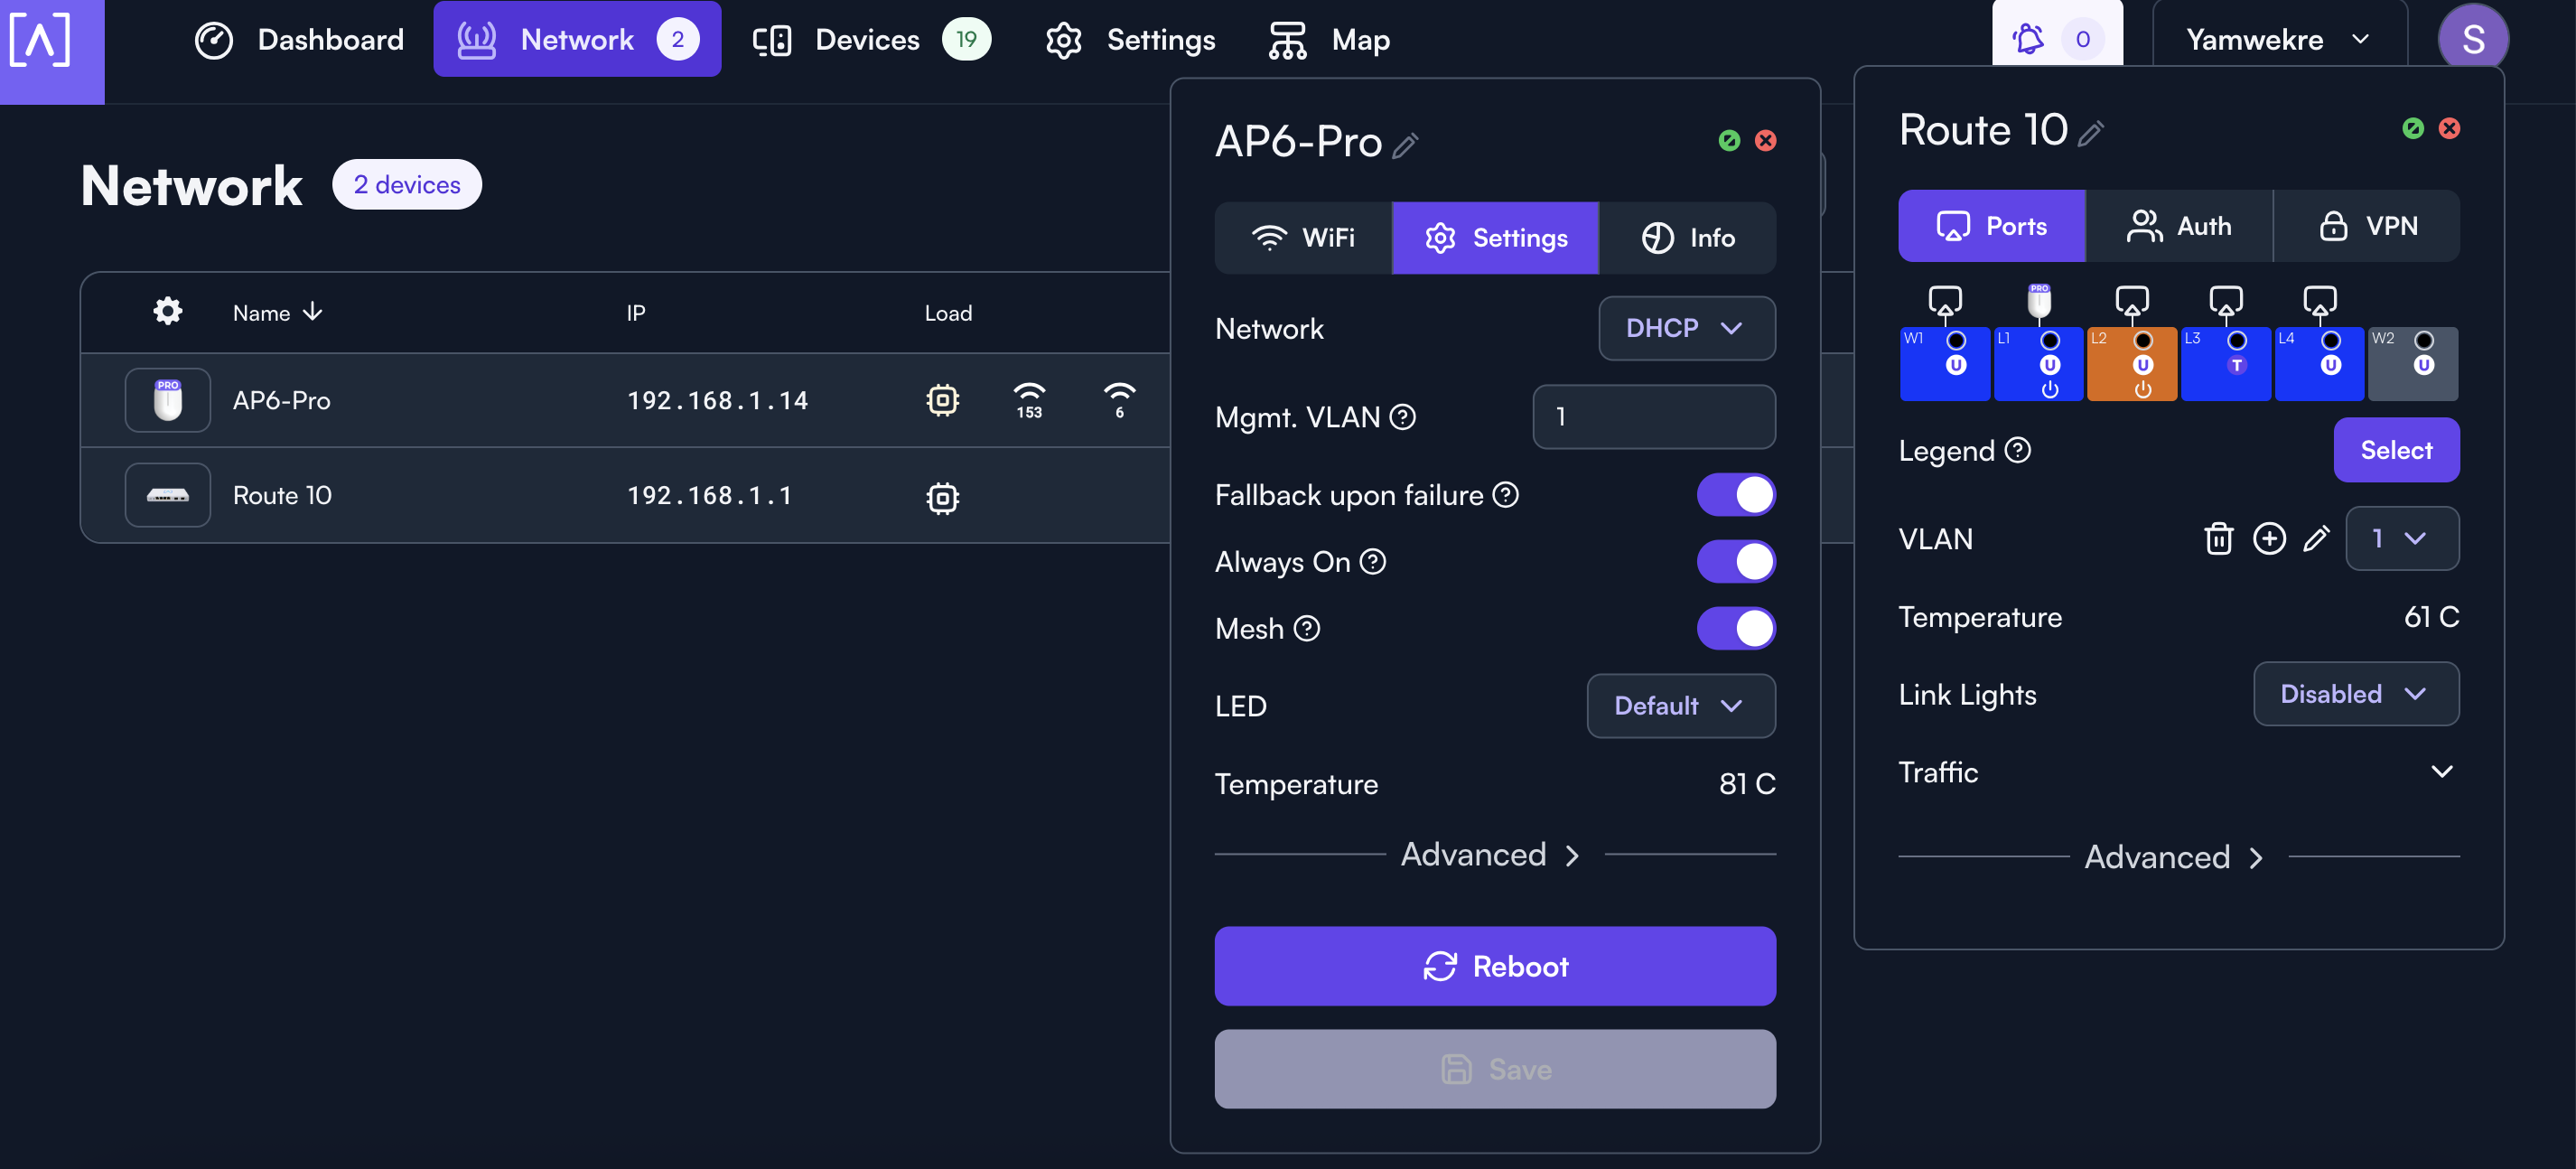This screenshot has height=1169, width=2576.
Task: Disable the Fallback upon failure toggle
Action: 1735,495
